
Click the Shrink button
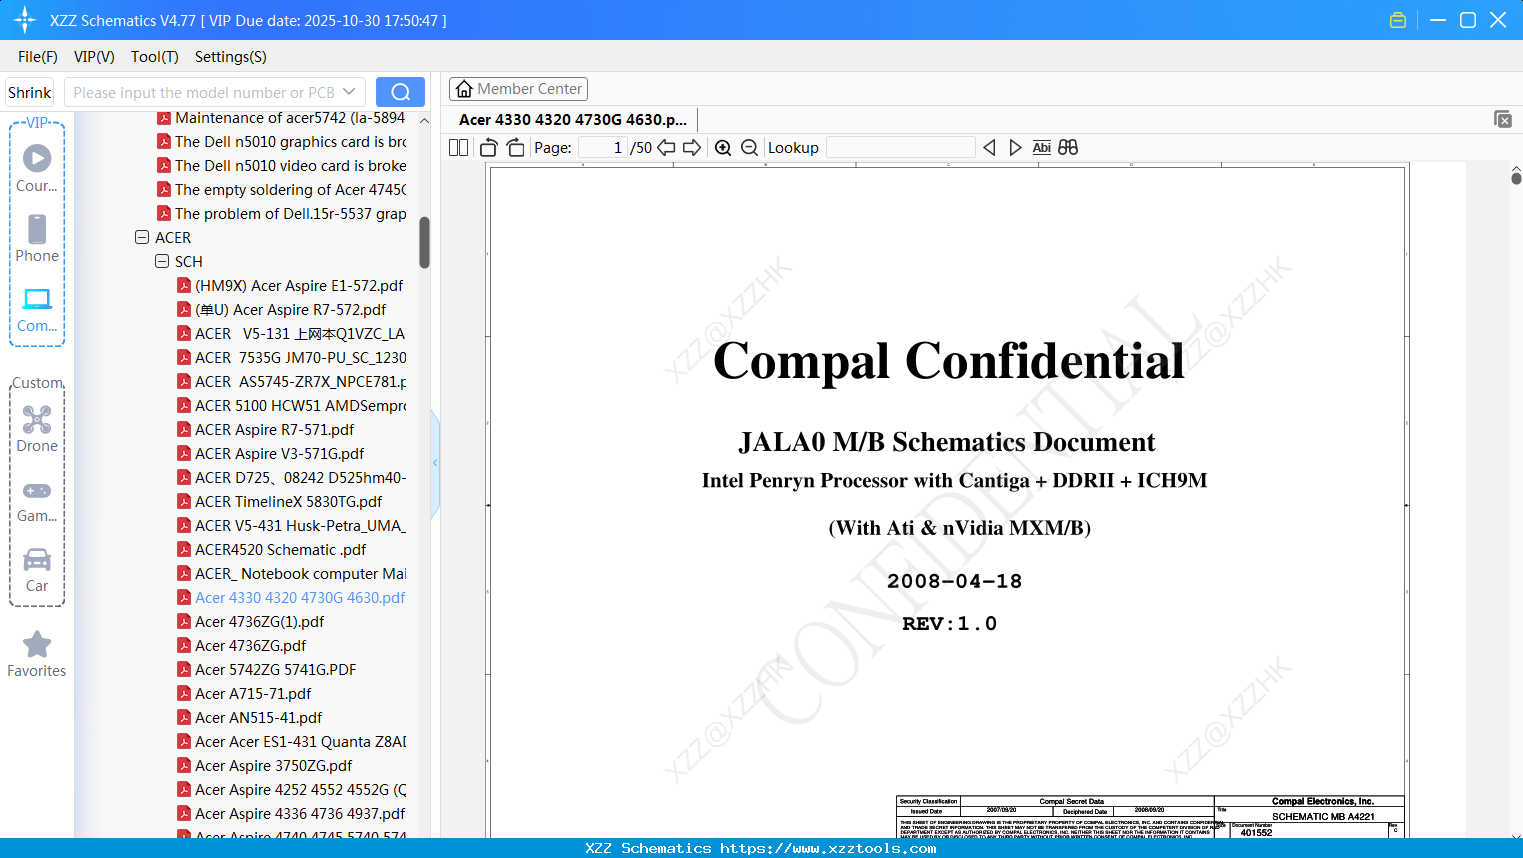pos(30,92)
